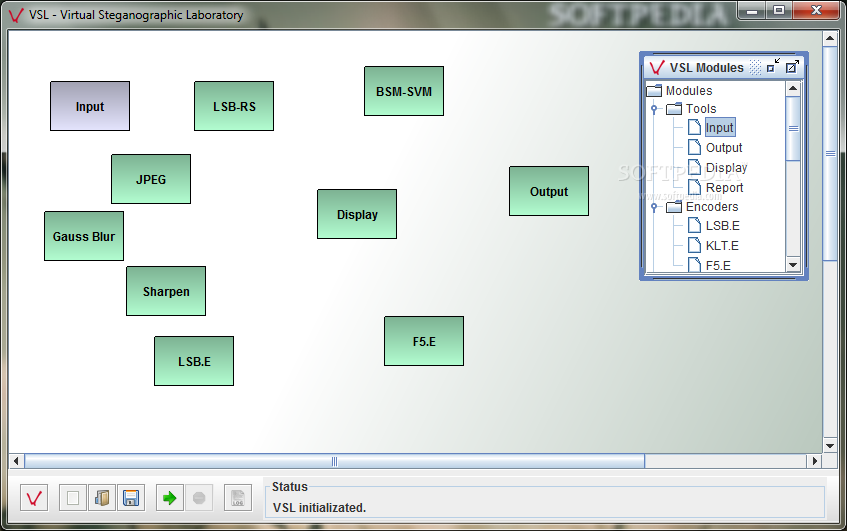The height and width of the screenshot is (531, 847).
Task: Select the LSB.E node on canvas
Action: (194, 361)
